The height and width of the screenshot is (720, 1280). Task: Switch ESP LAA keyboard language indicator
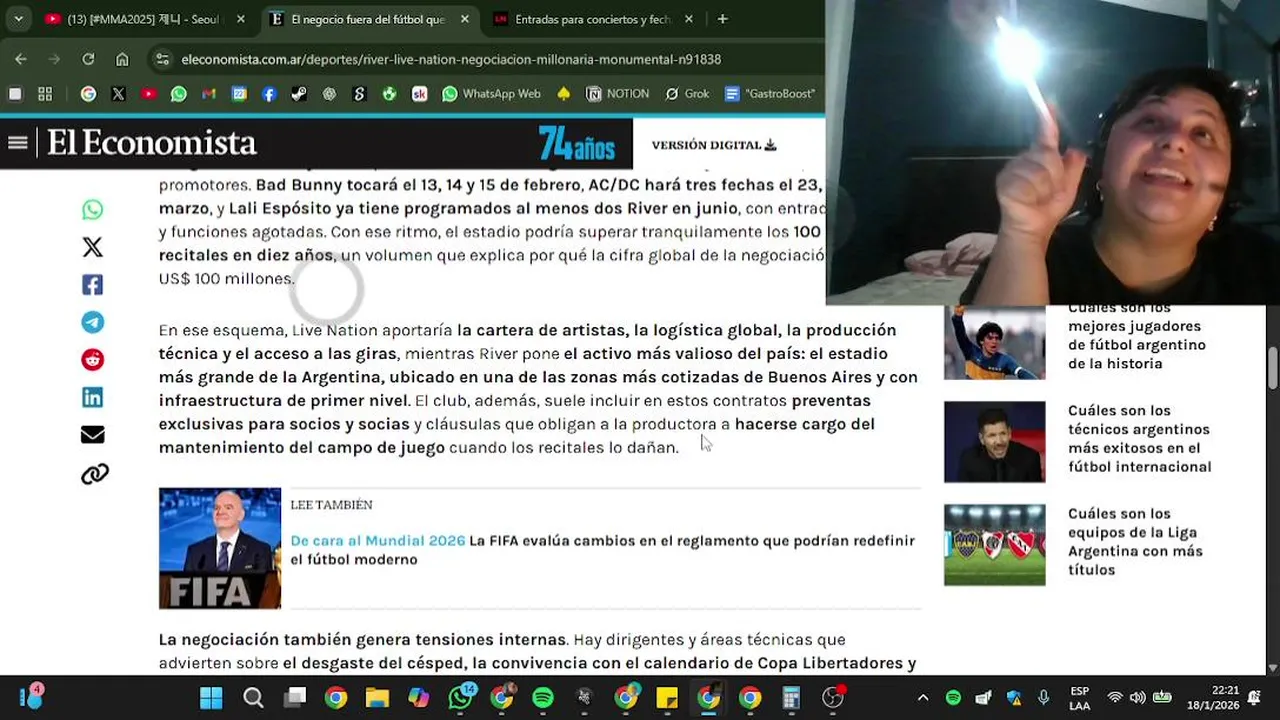1079,698
